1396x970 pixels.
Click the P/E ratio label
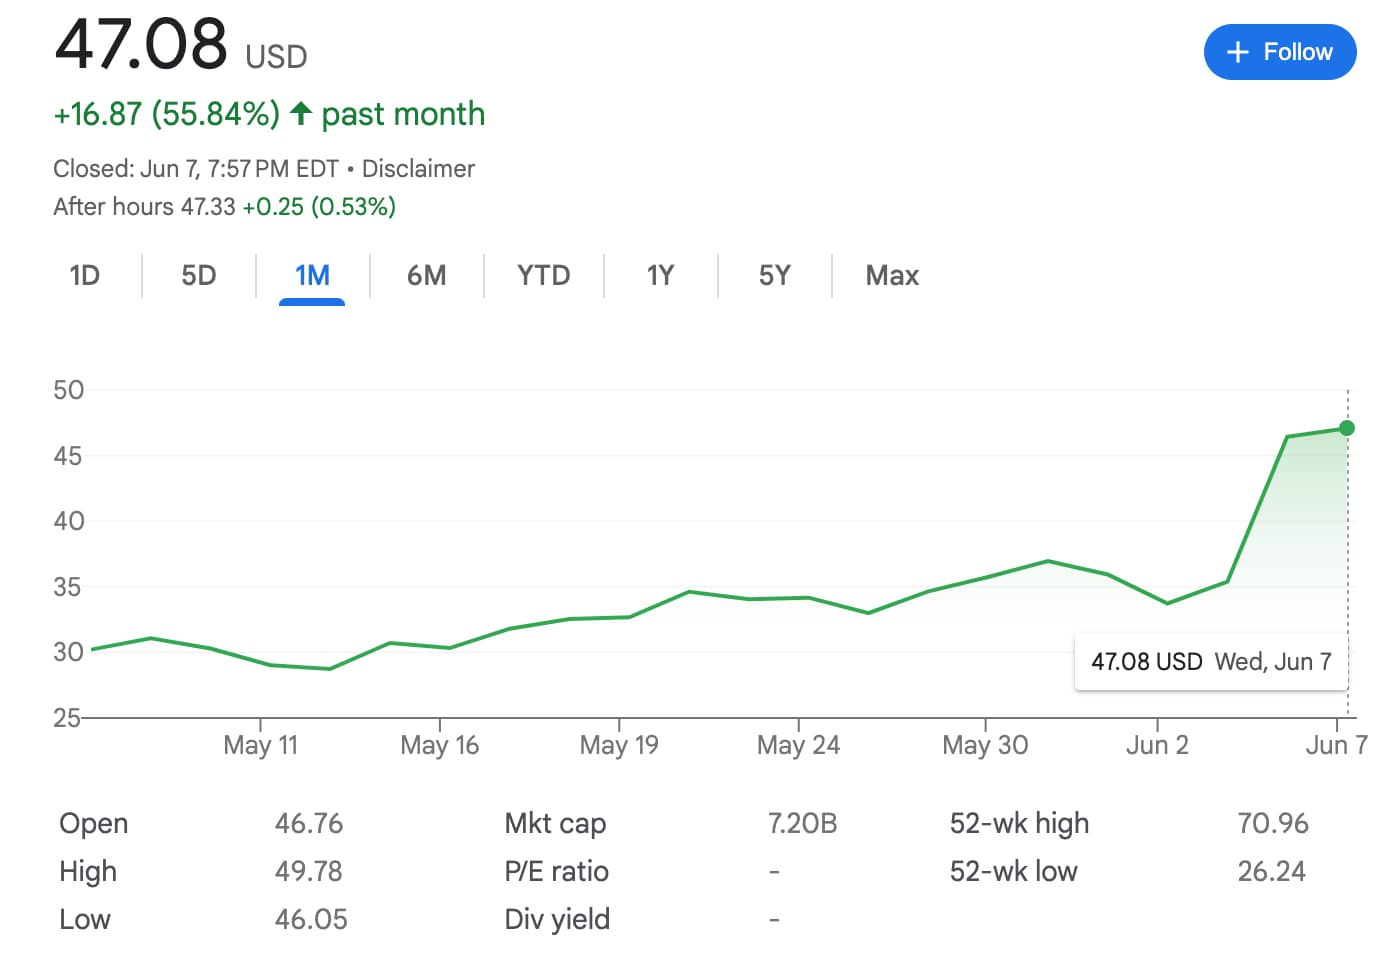[557, 871]
